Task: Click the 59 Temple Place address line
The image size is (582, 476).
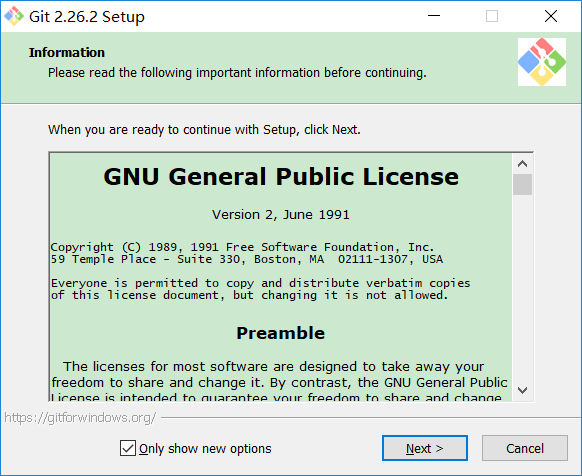Action: [x=247, y=259]
